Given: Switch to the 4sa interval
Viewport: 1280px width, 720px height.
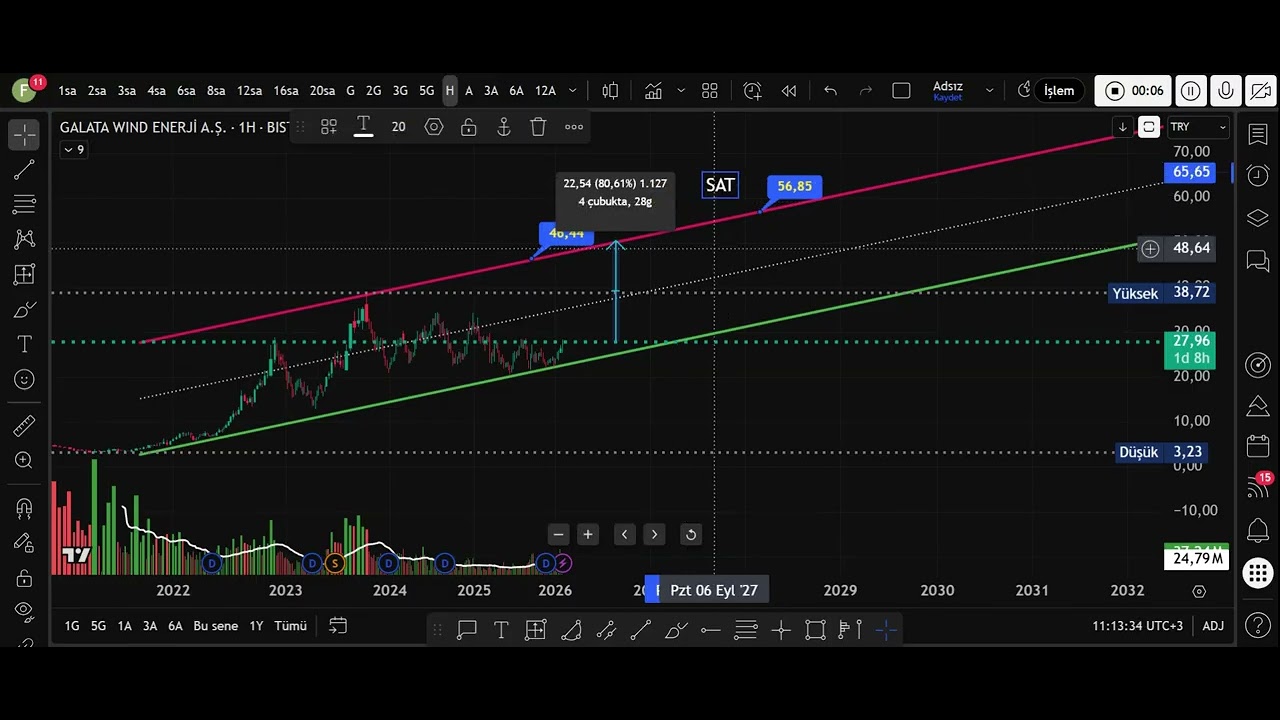Looking at the screenshot, I should click(157, 91).
